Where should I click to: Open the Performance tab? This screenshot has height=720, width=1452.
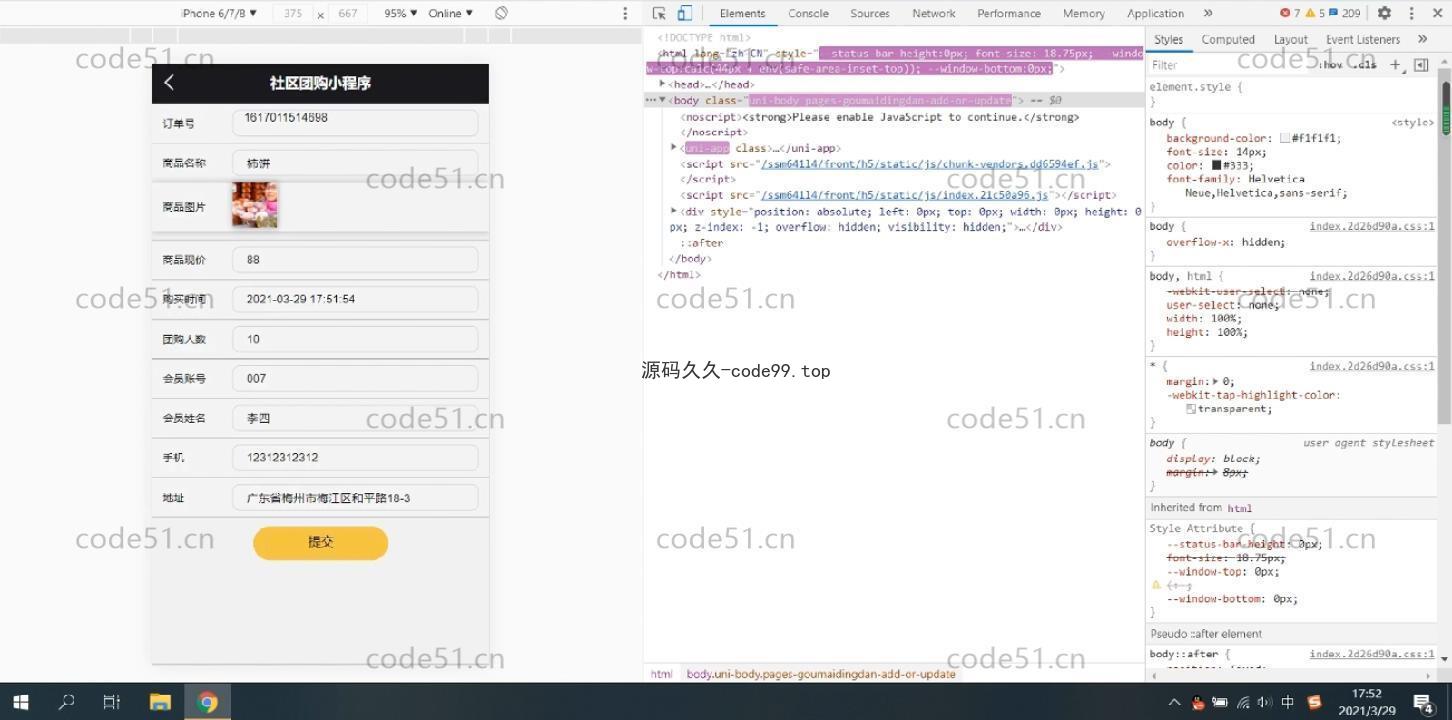point(1009,13)
